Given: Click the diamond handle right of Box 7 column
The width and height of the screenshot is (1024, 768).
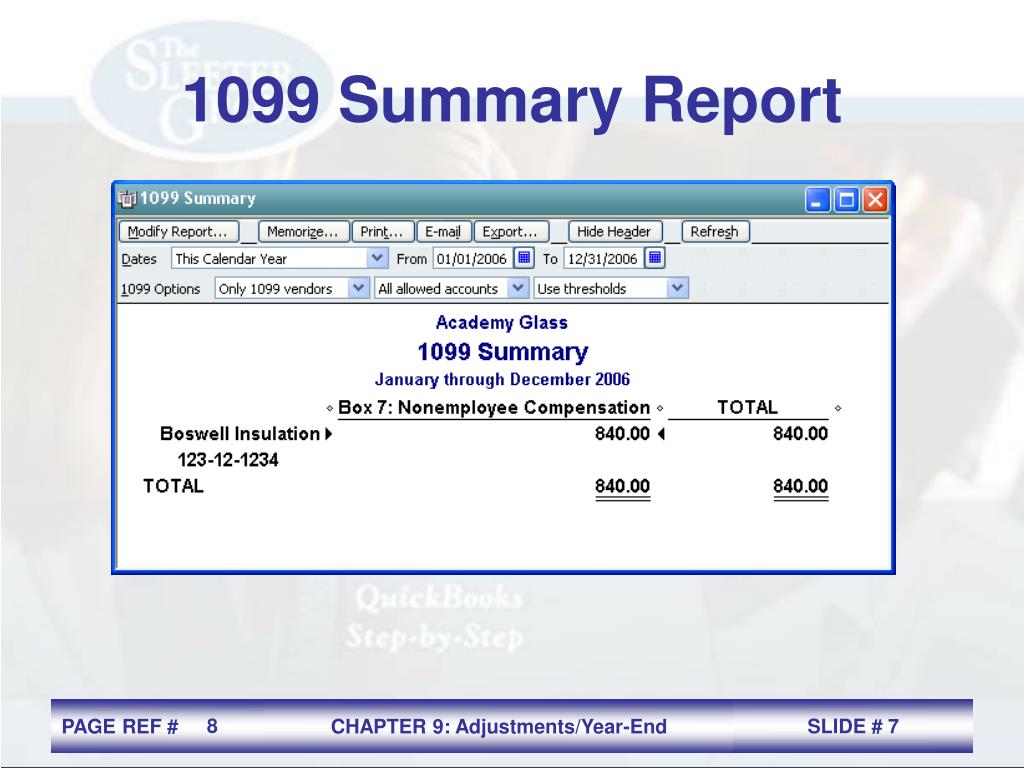Looking at the screenshot, I should pos(660,408).
